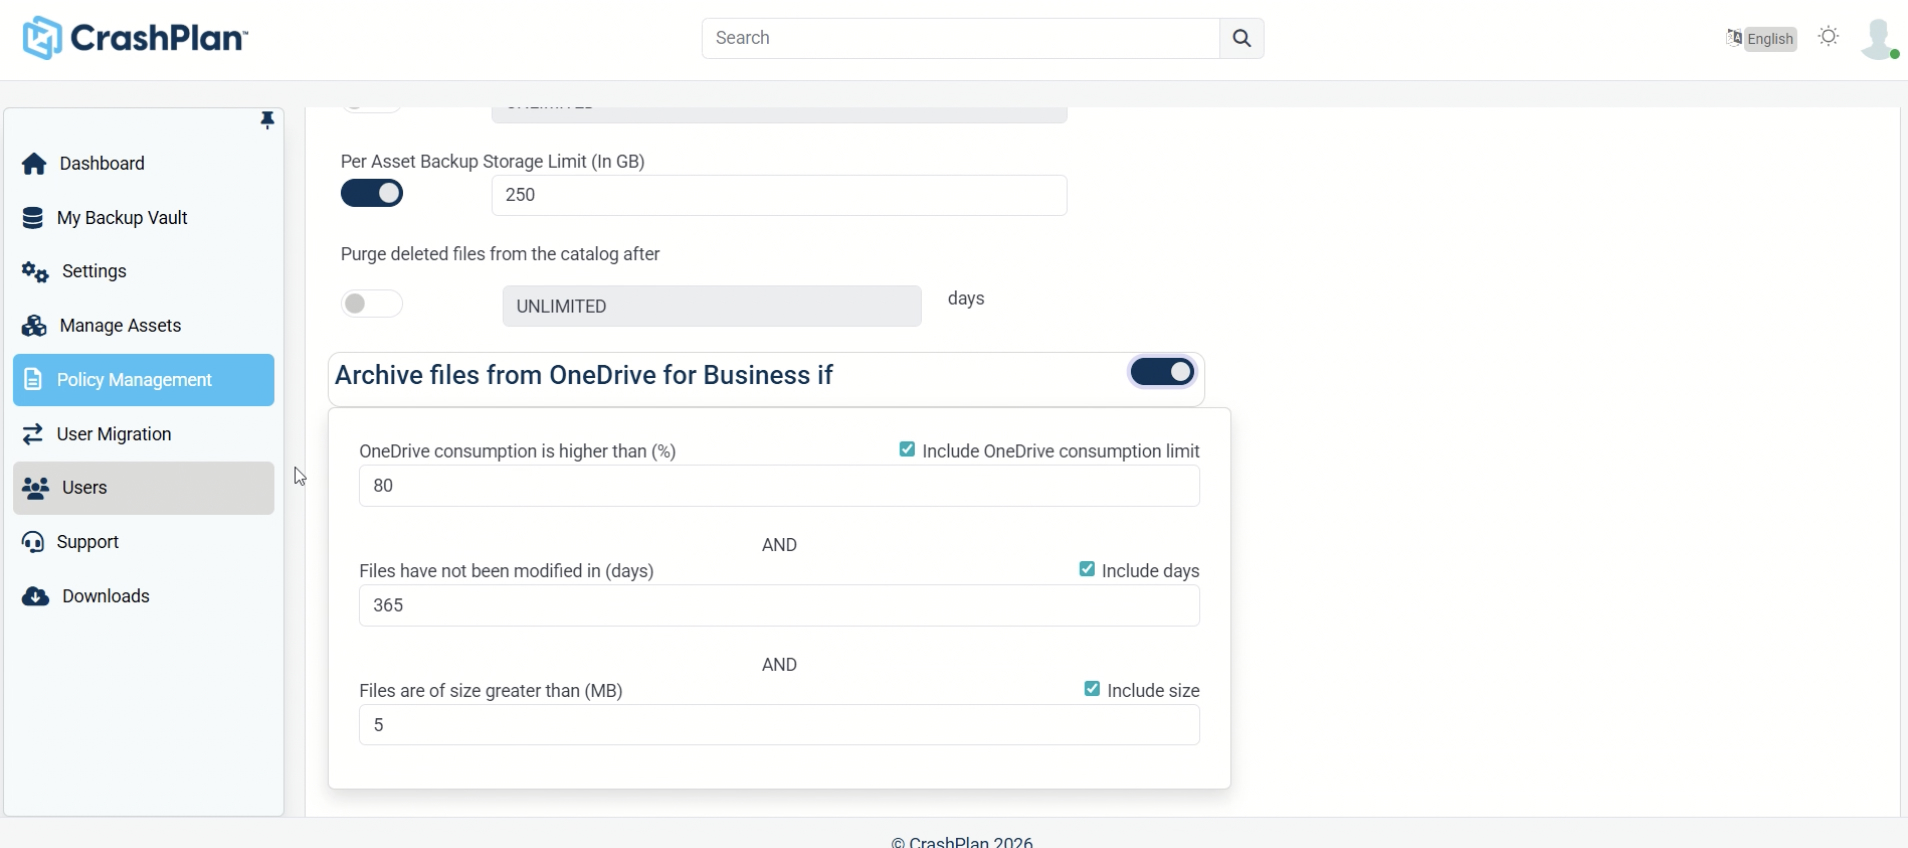Go to the Users page
This screenshot has height=848, width=1908.
(144, 488)
